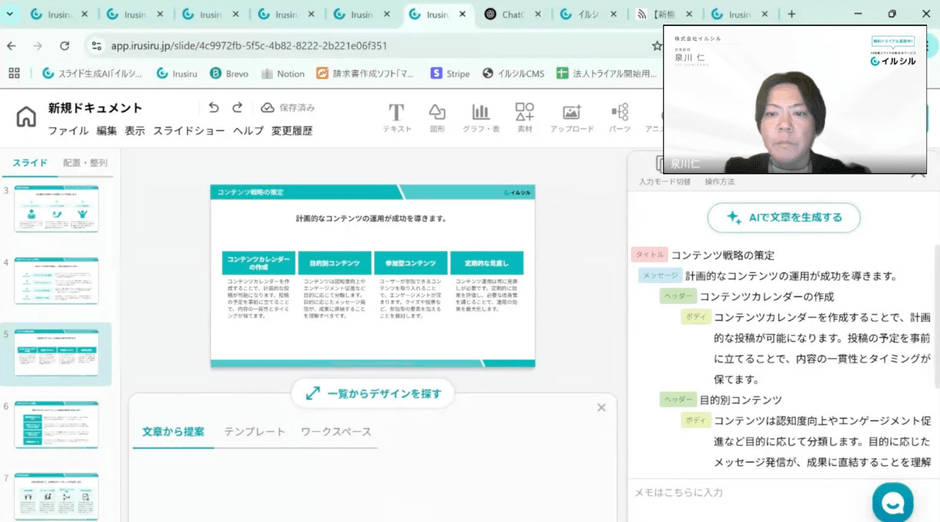Undo the last action
The image size is (940, 522).
point(213,108)
